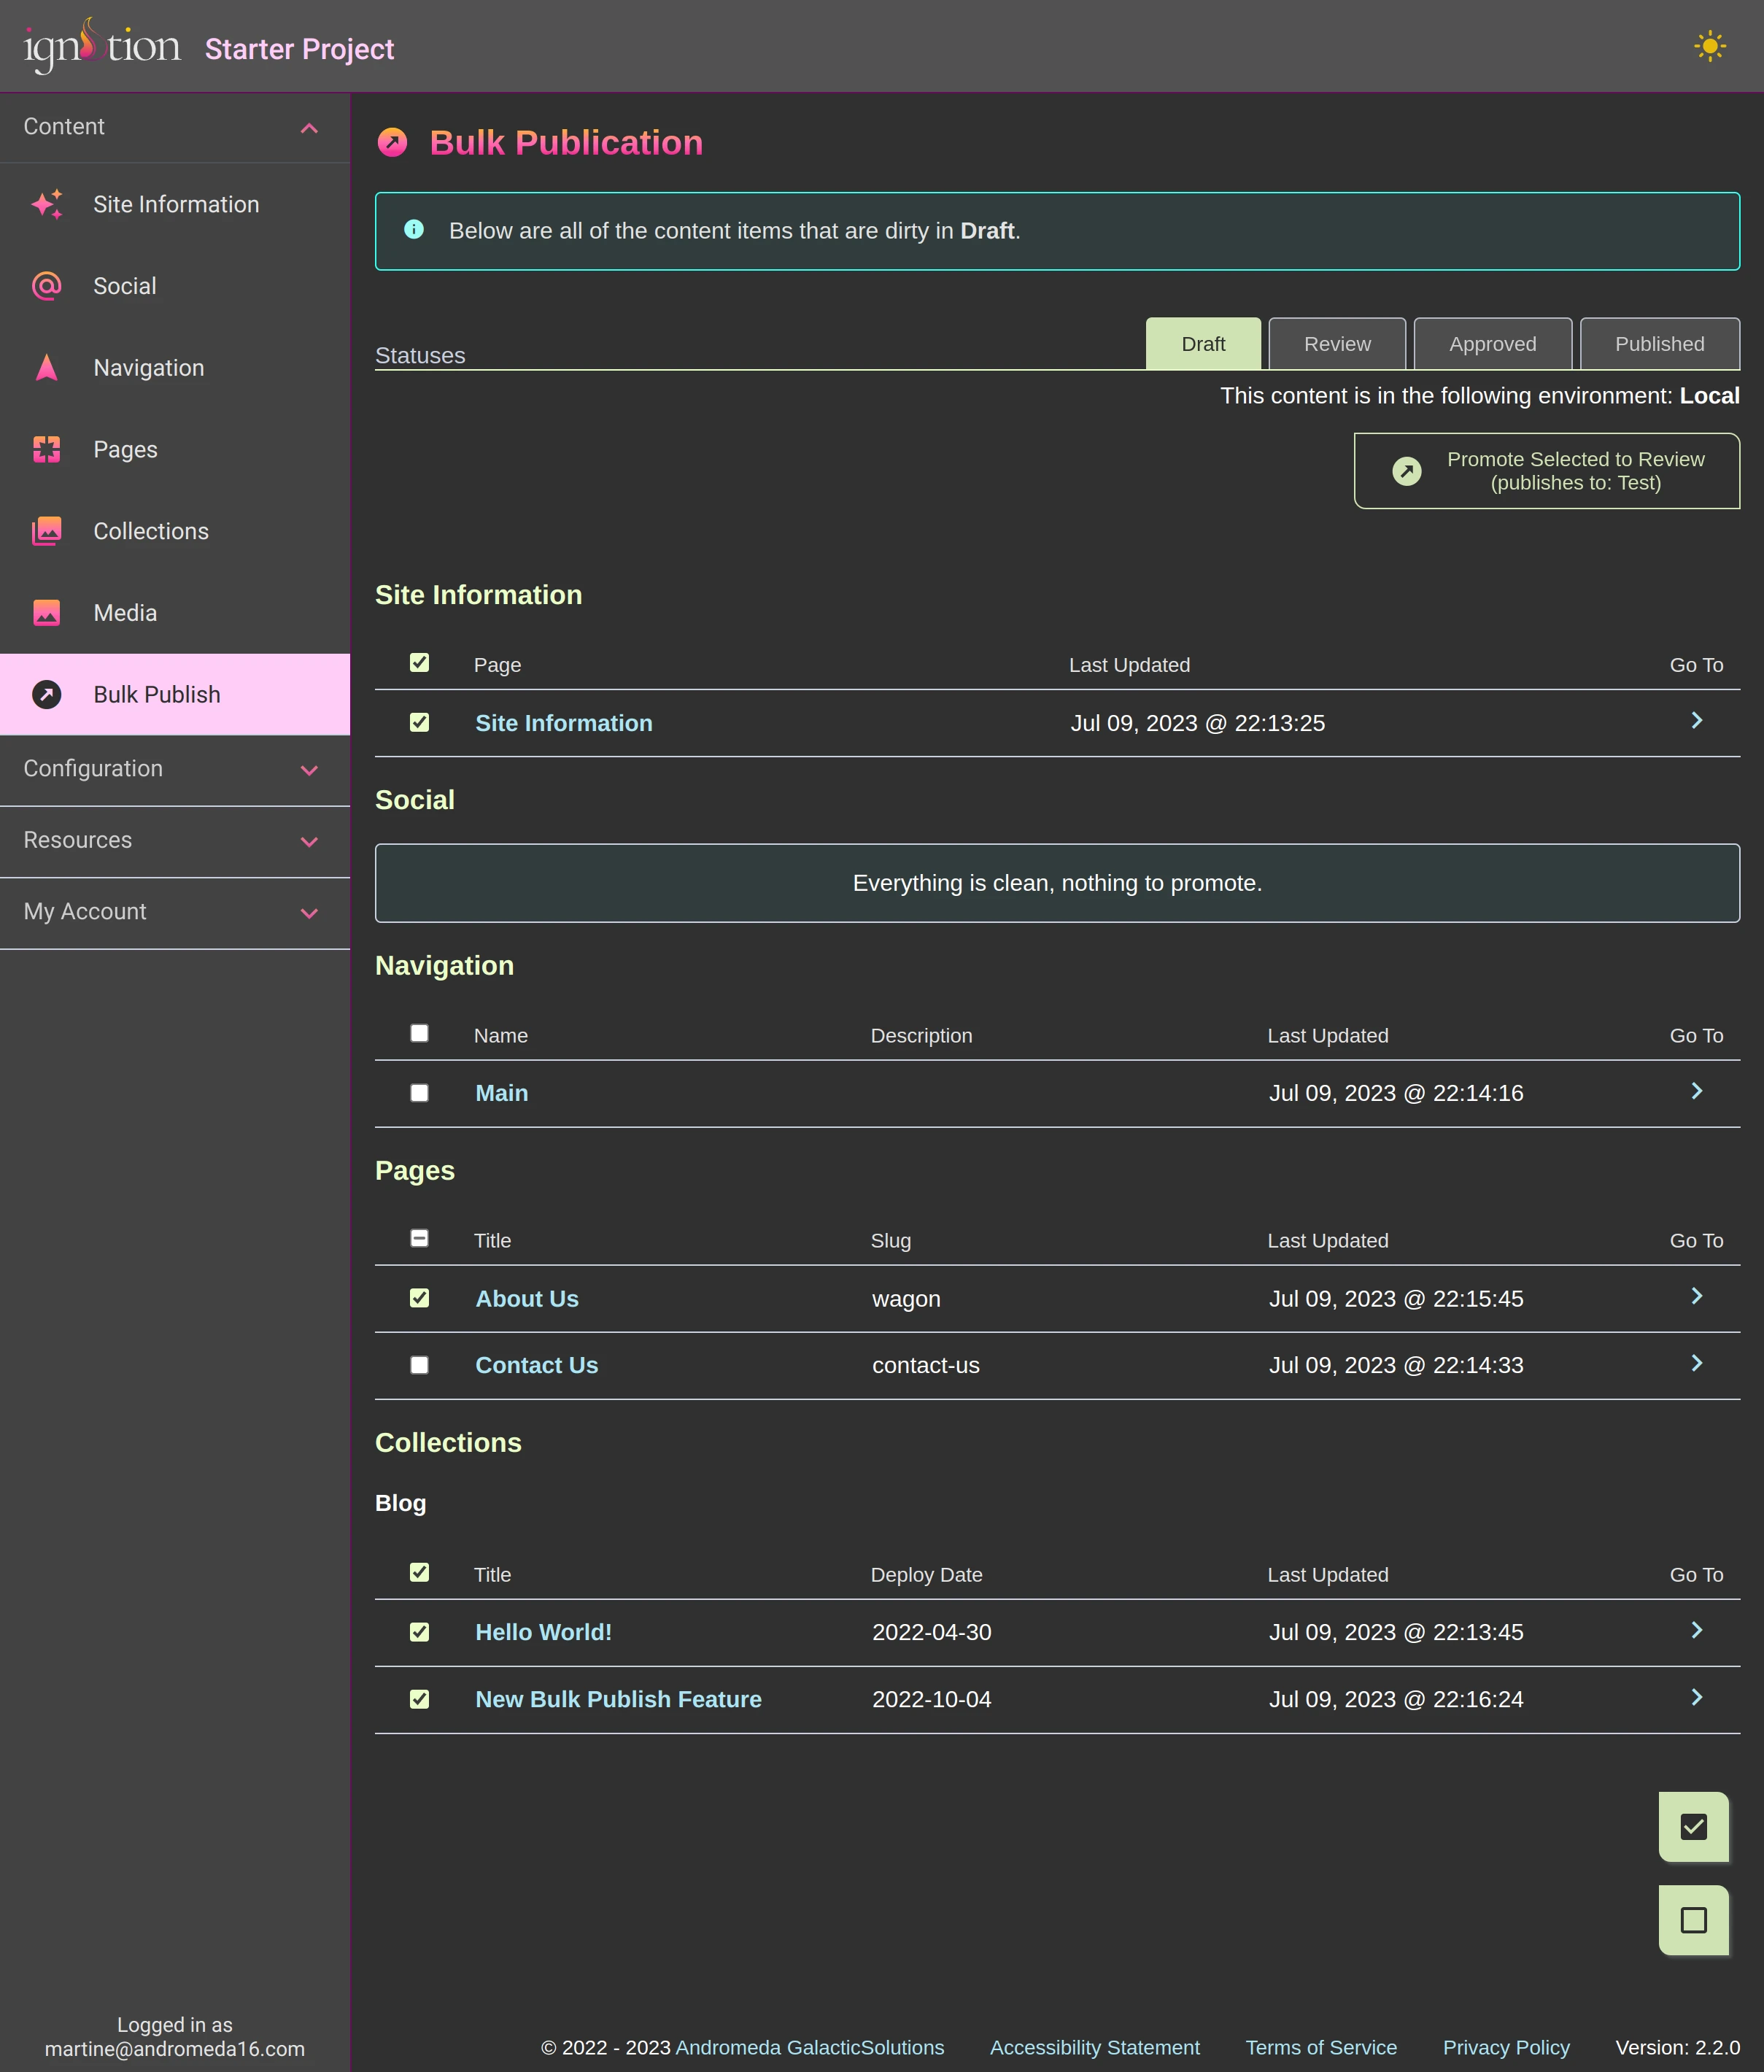Go to About Us row arrow

1697,1297
